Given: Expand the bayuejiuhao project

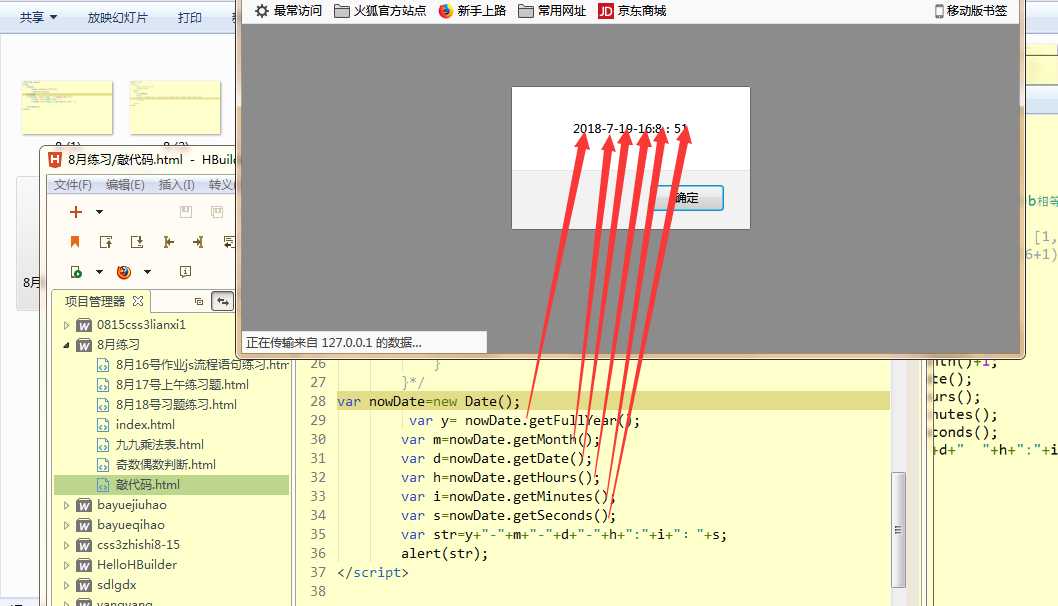Looking at the screenshot, I should pos(66,505).
